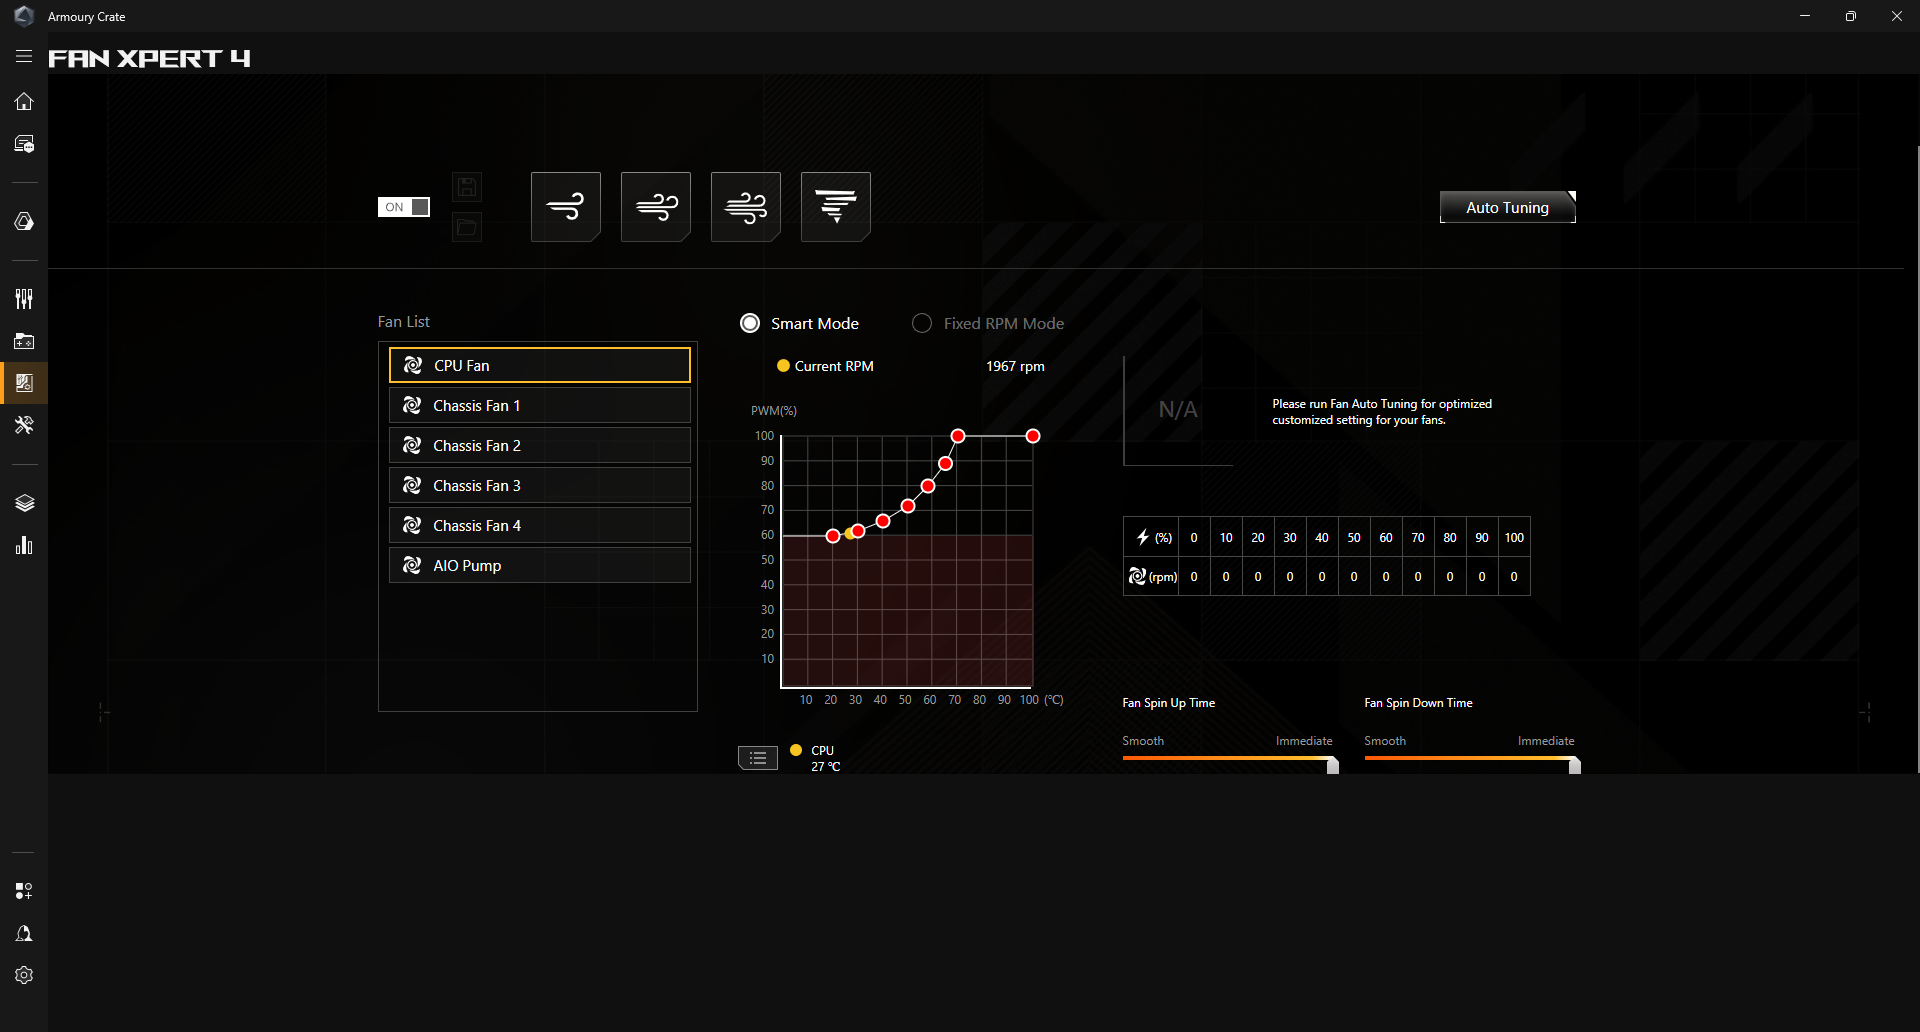
Task: Open the Tools hammer-and-wrench icon
Action: [x=24, y=425]
